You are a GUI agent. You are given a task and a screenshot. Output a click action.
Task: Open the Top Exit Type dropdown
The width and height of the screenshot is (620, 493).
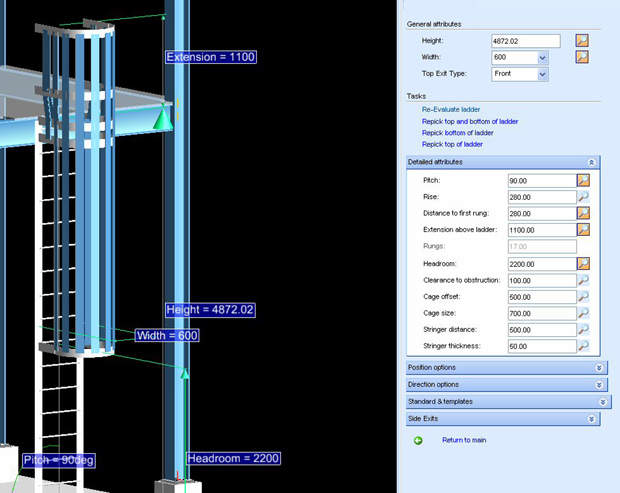point(543,74)
